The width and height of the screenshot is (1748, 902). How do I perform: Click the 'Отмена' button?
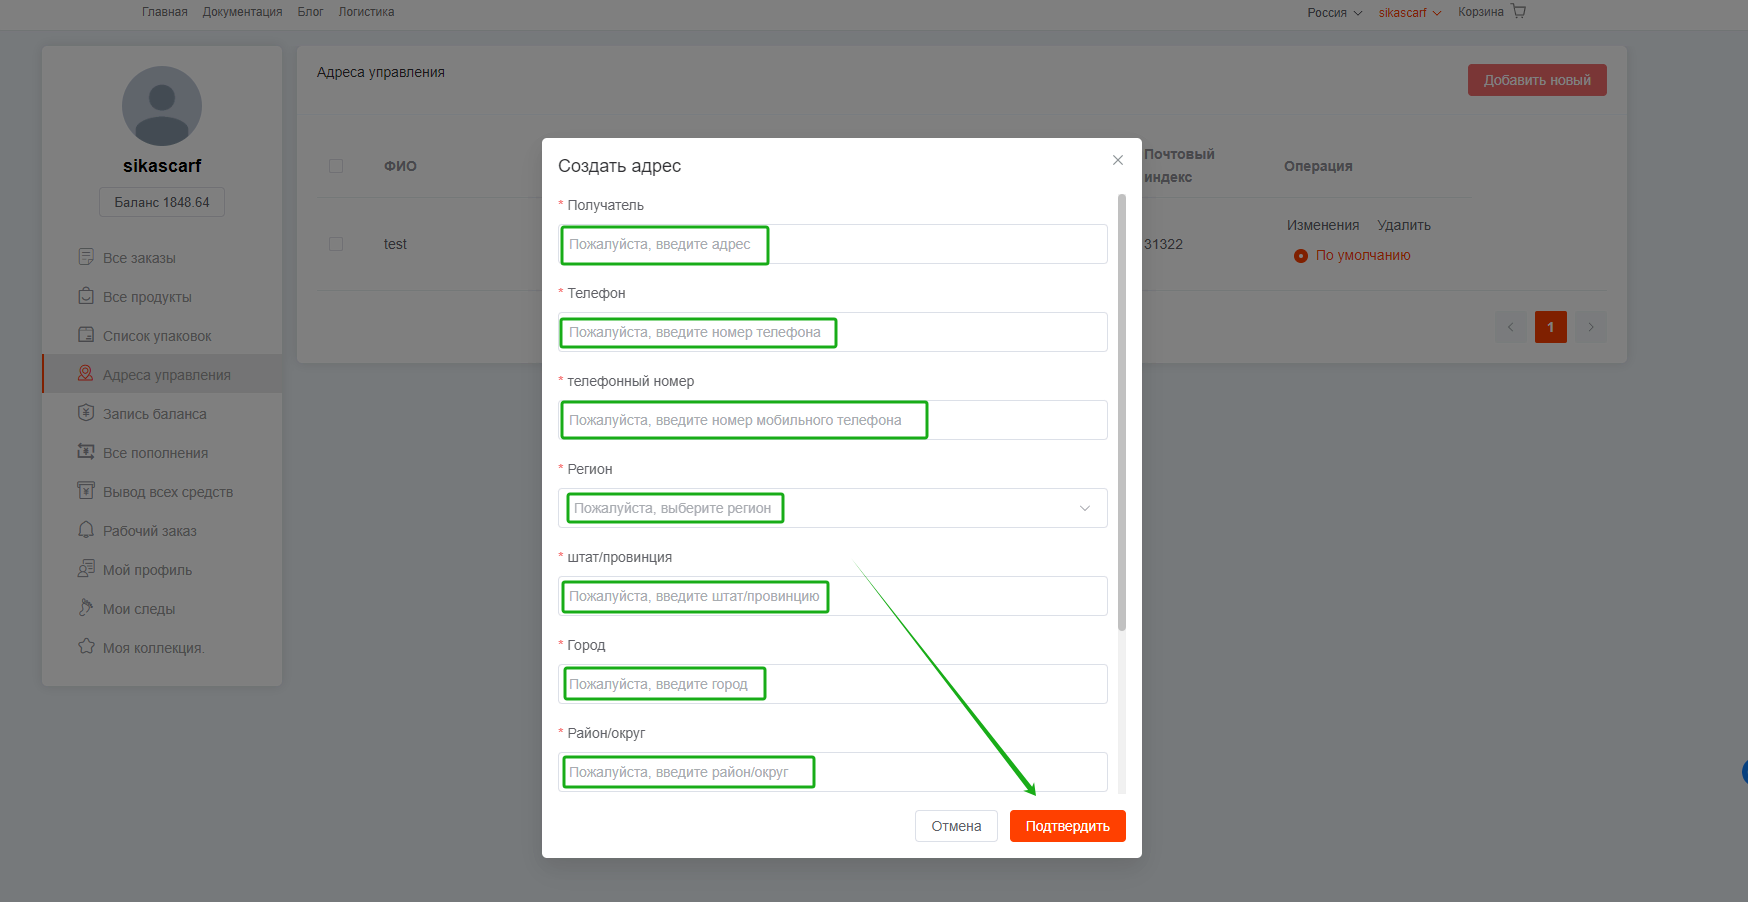click(x=956, y=826)
